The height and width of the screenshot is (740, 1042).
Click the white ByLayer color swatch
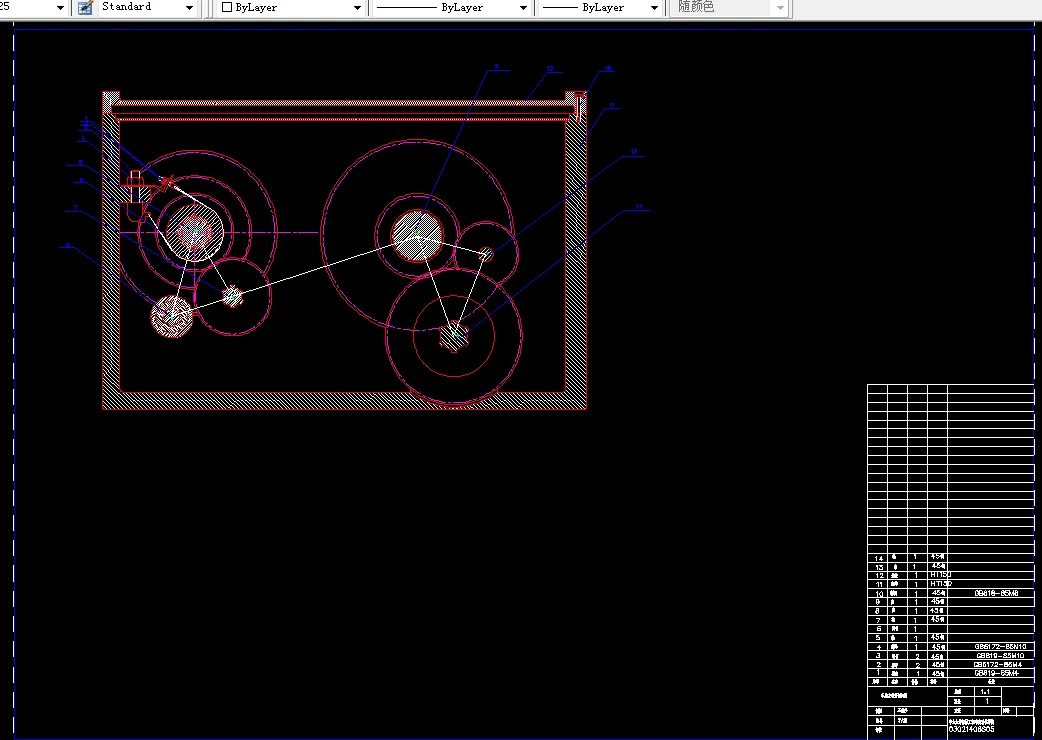[x=227, y=7]
